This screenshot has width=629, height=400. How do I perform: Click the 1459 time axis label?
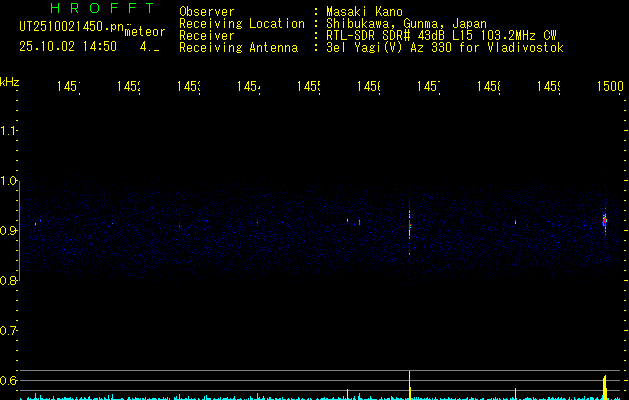pos(549,87)
